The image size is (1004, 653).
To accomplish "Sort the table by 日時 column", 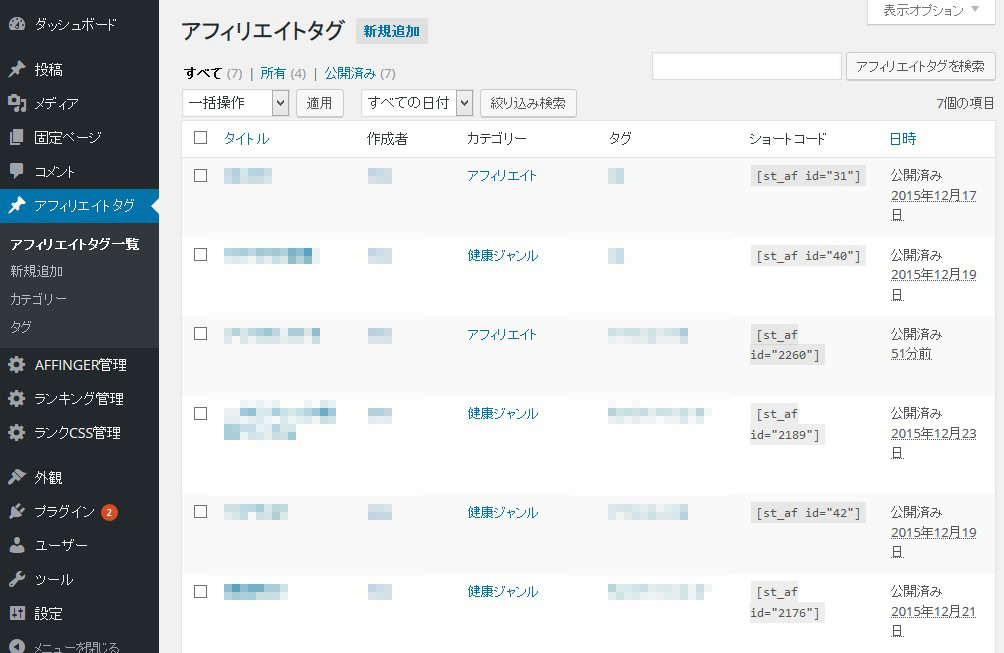I will pyautogui.click(x=903, y=139).
